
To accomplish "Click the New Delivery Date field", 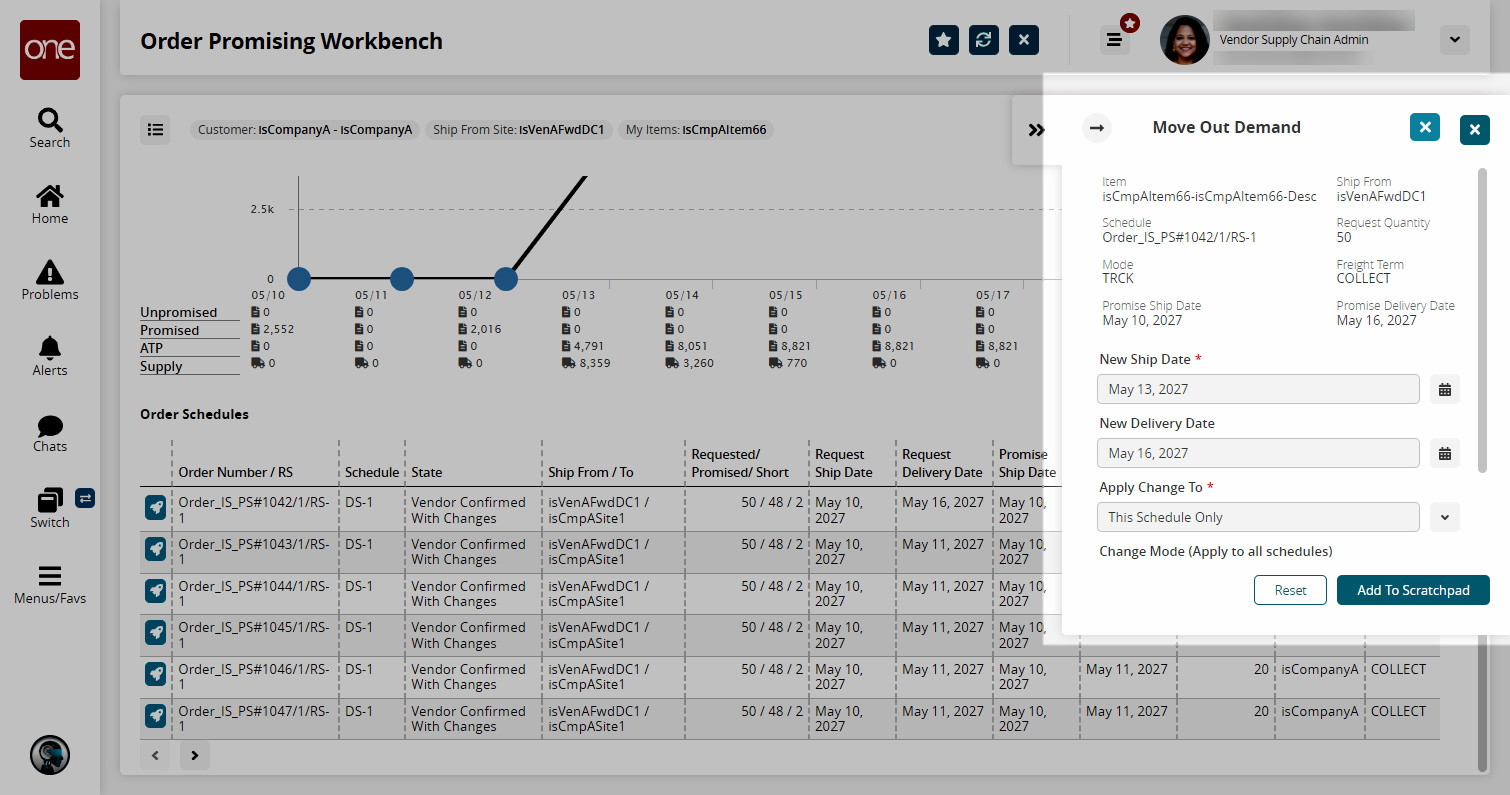I will click(1258, 453).
